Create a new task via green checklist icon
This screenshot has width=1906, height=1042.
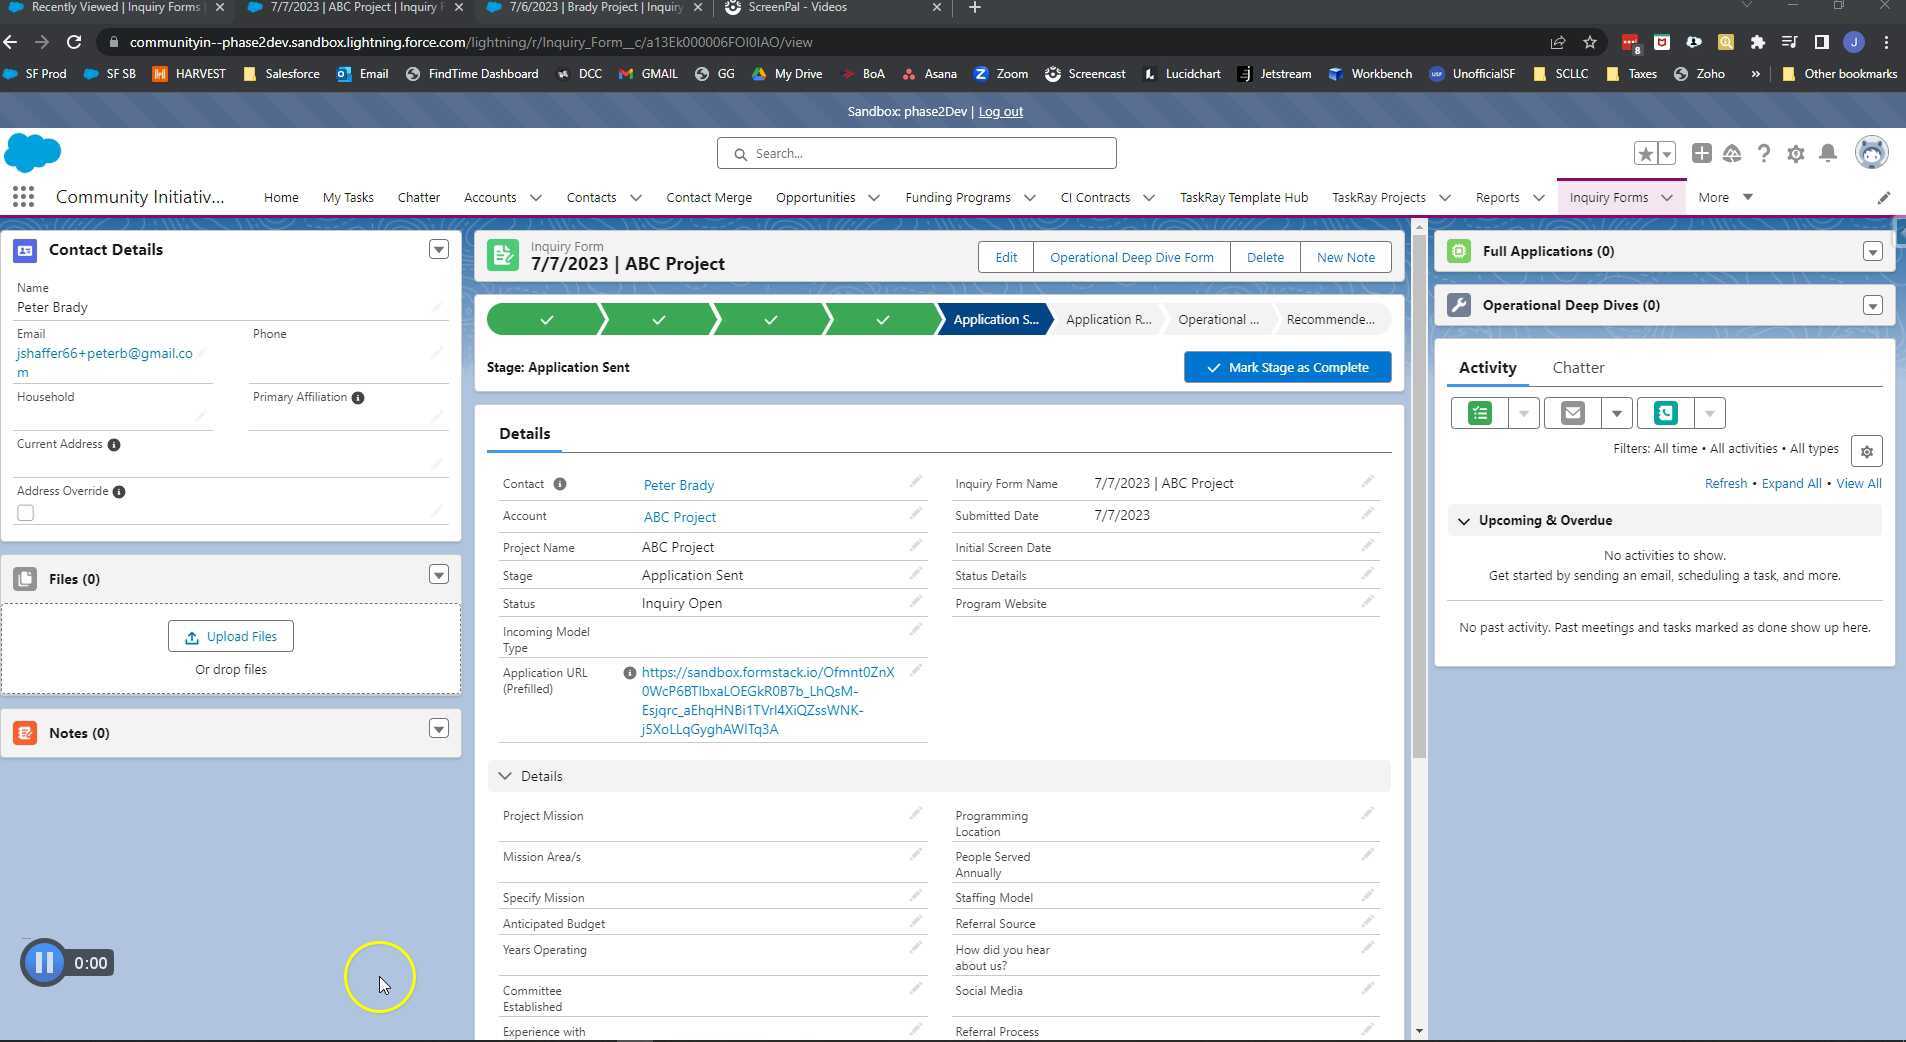click(x=1479, y=412)
